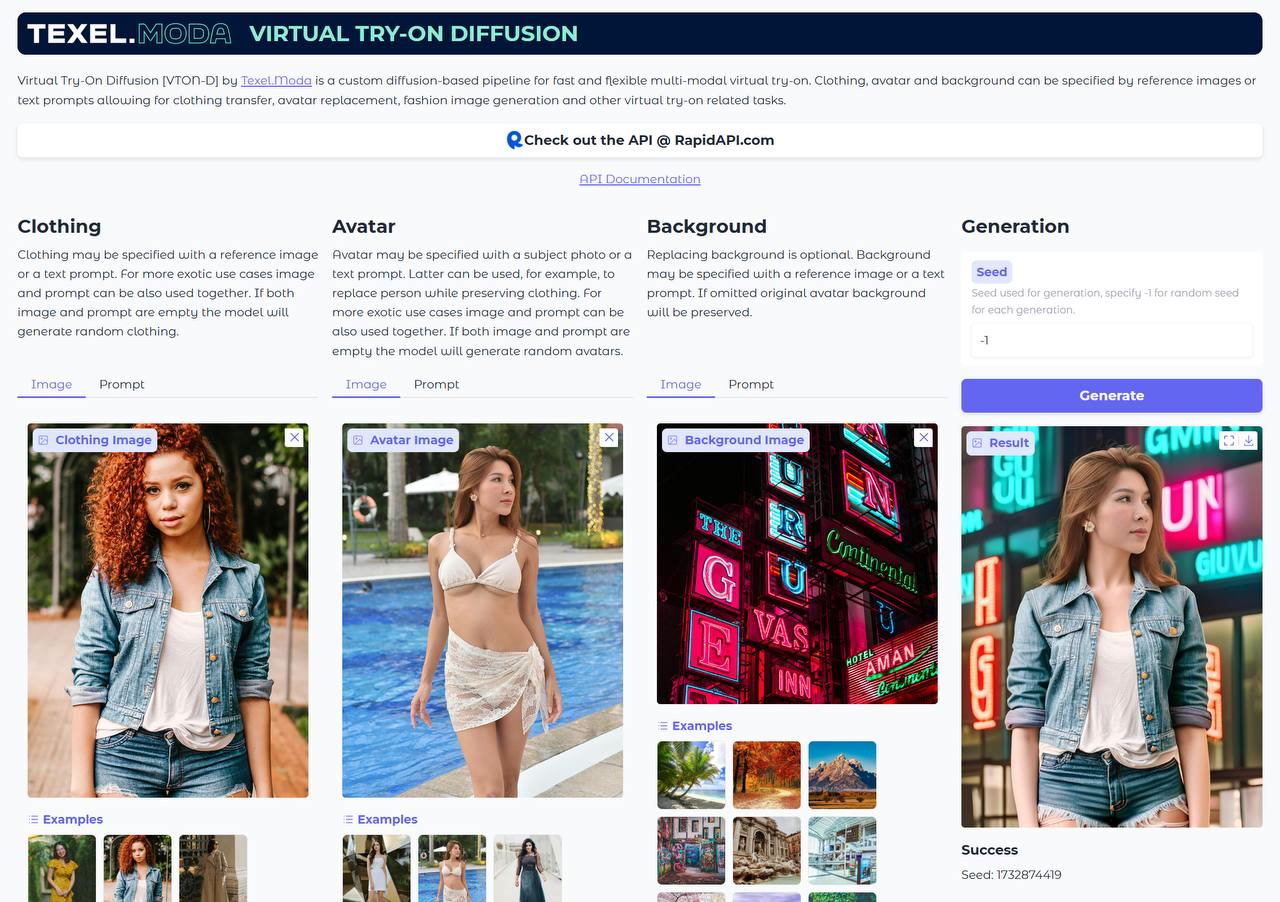This screenshot has width=1280, height=902.
Task: Open Result image in fullscreen
Action: click(1229, 441)
